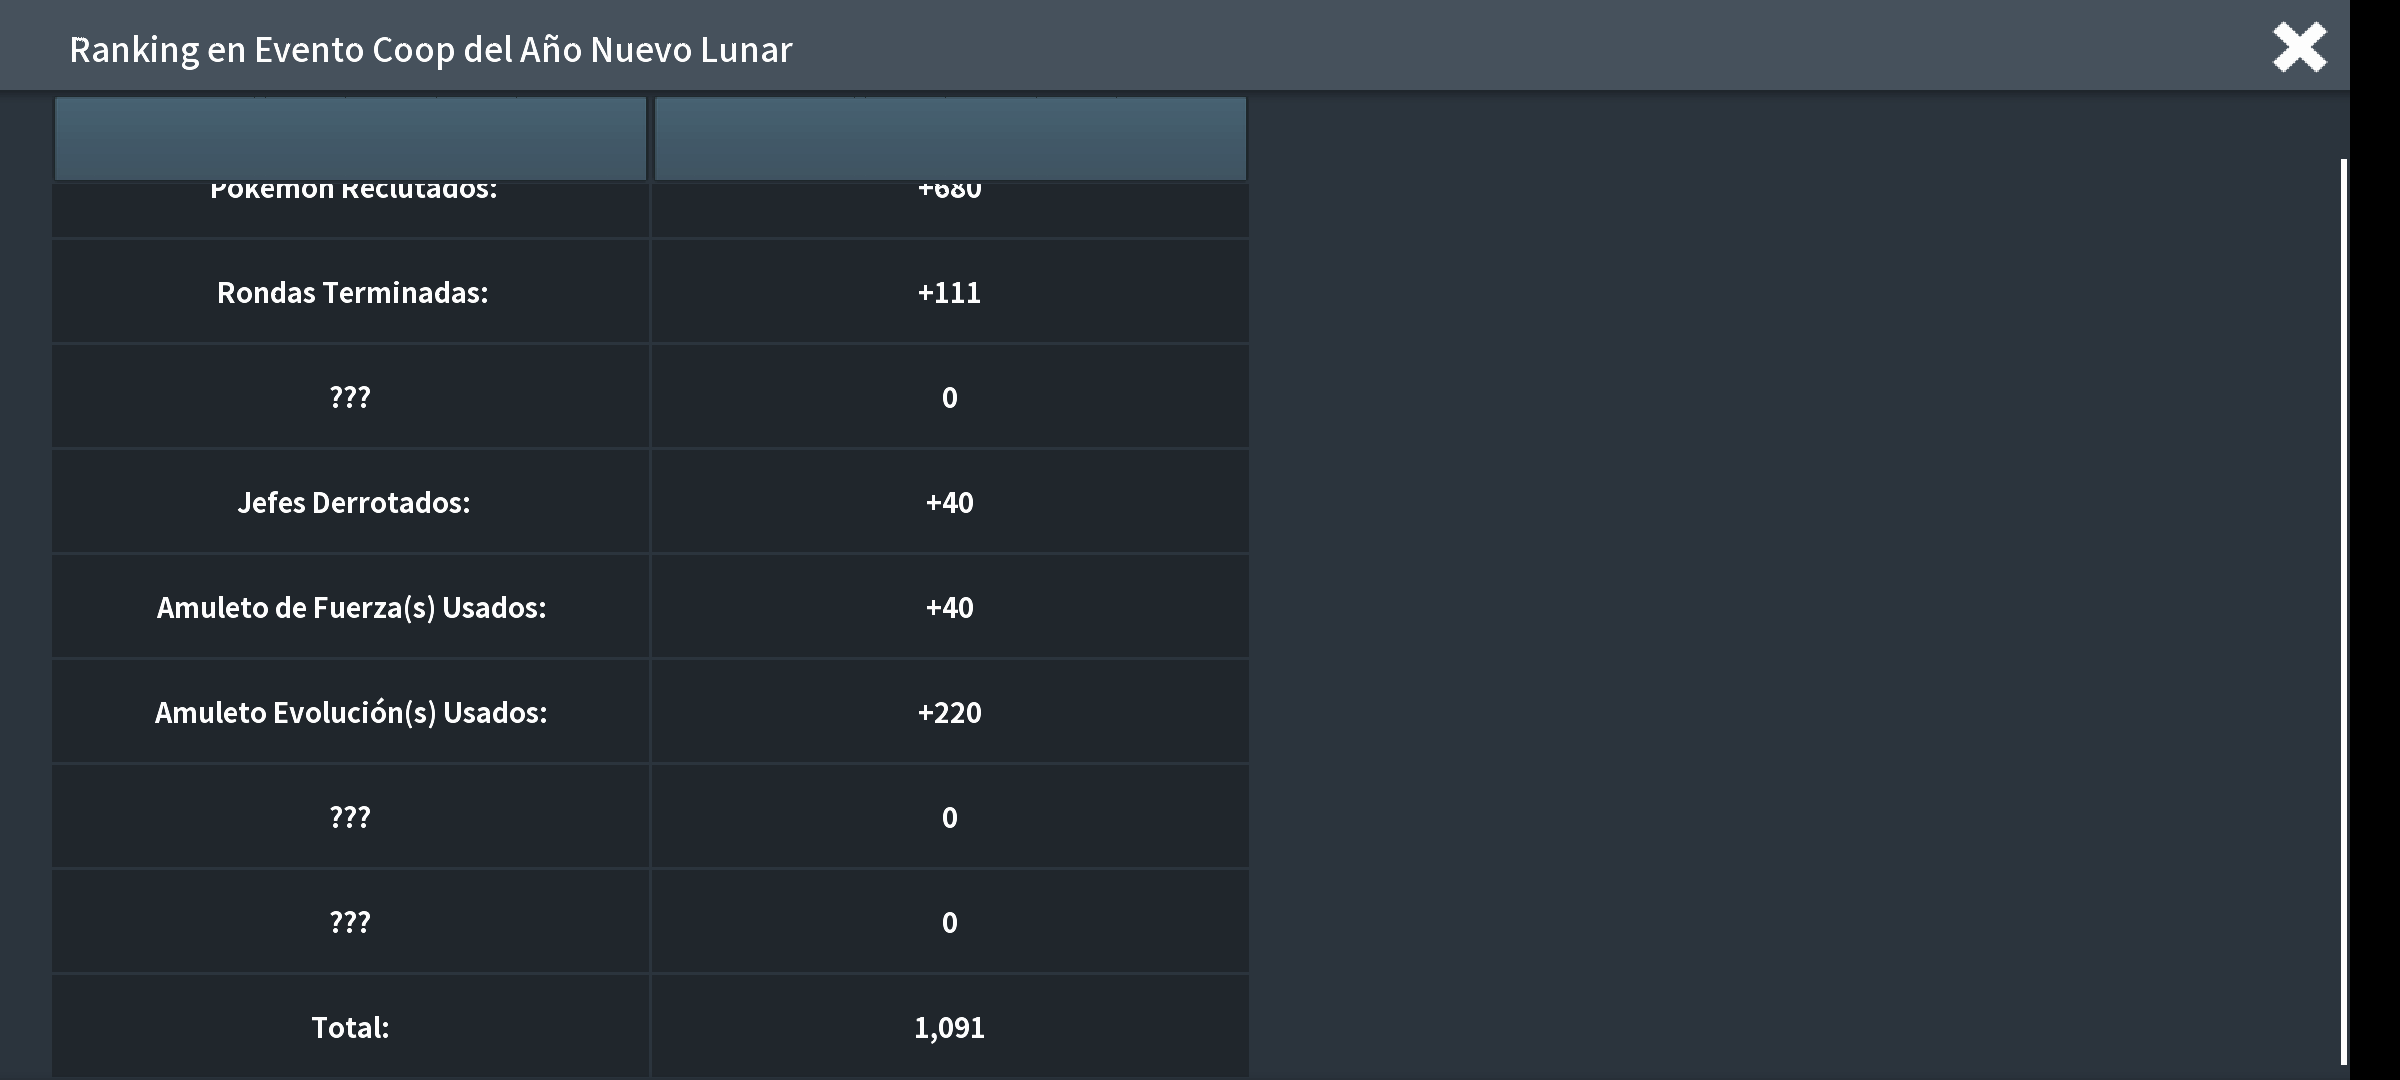The image size is (2400, 1080).
Task: Close the ranking window with X
Action: (x=2299, y=47)
